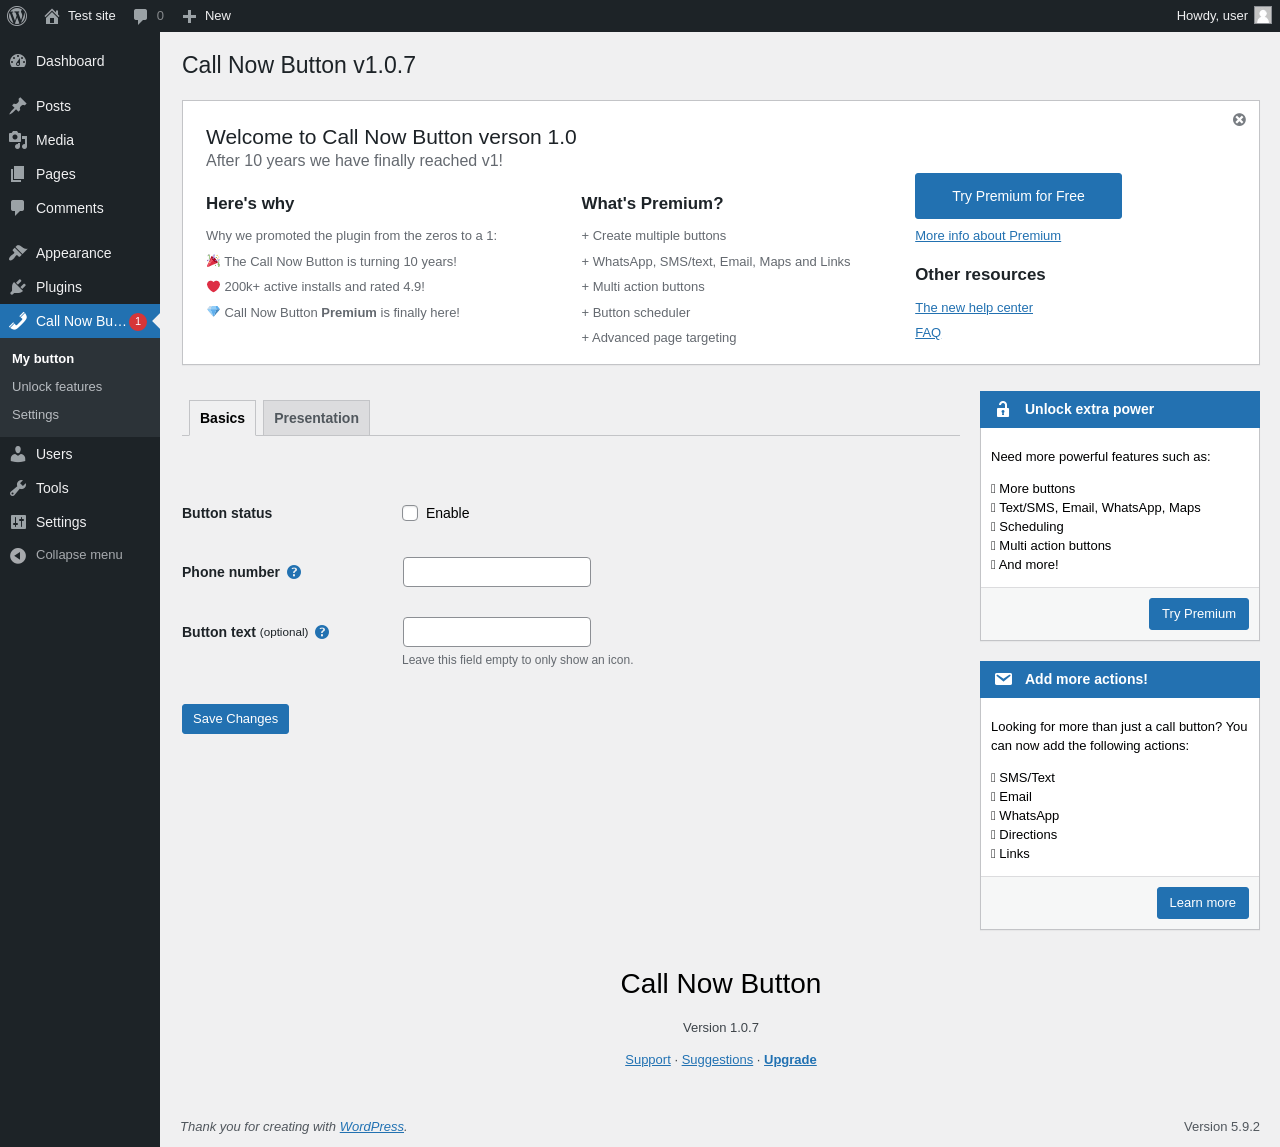The width and height of the screenshot is (1280, 1147).
Task: Click the WordPress logo icon
Action: [17, 16]
